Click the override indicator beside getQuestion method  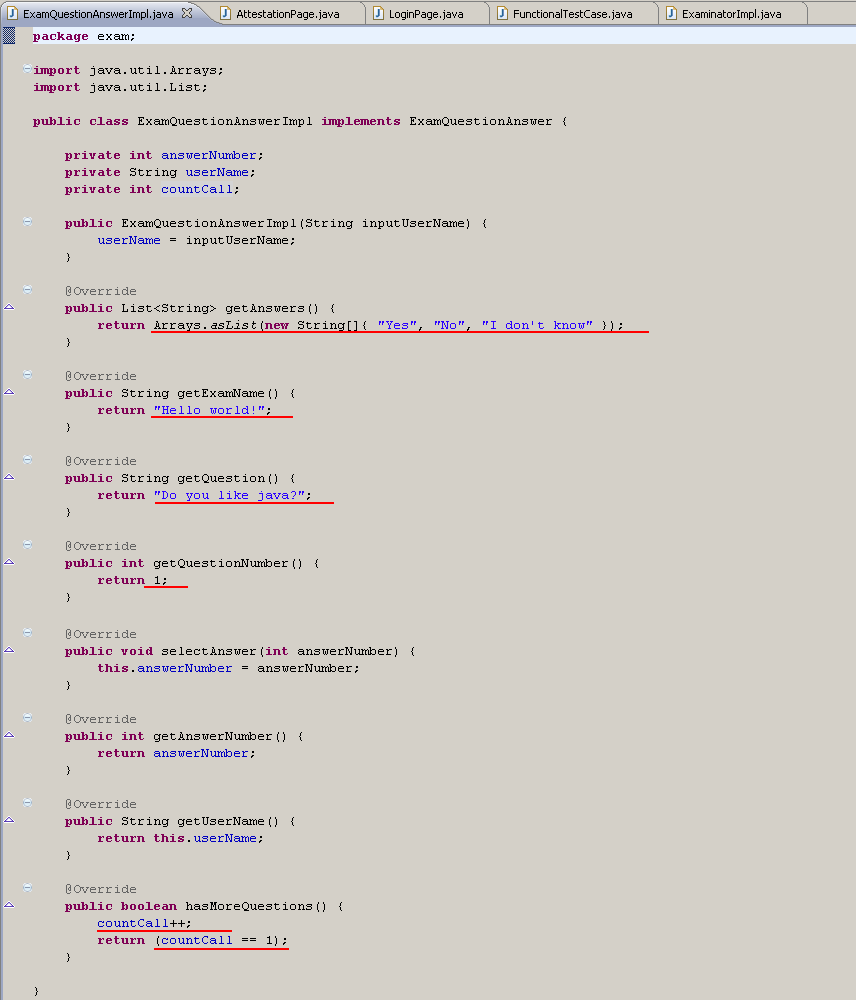tap(9, 478)
